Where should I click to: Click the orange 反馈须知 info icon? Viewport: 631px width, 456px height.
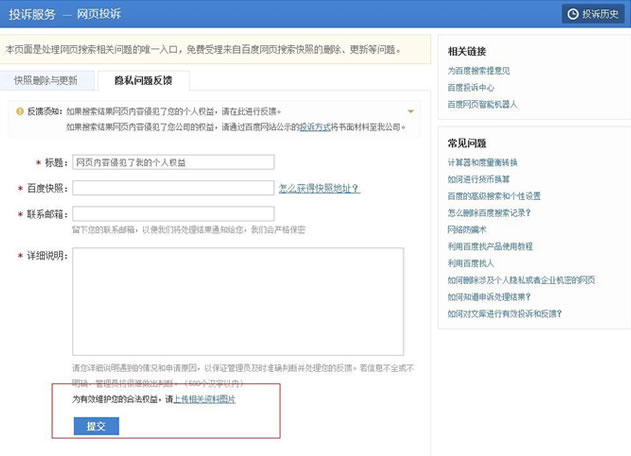pos(19,111)
